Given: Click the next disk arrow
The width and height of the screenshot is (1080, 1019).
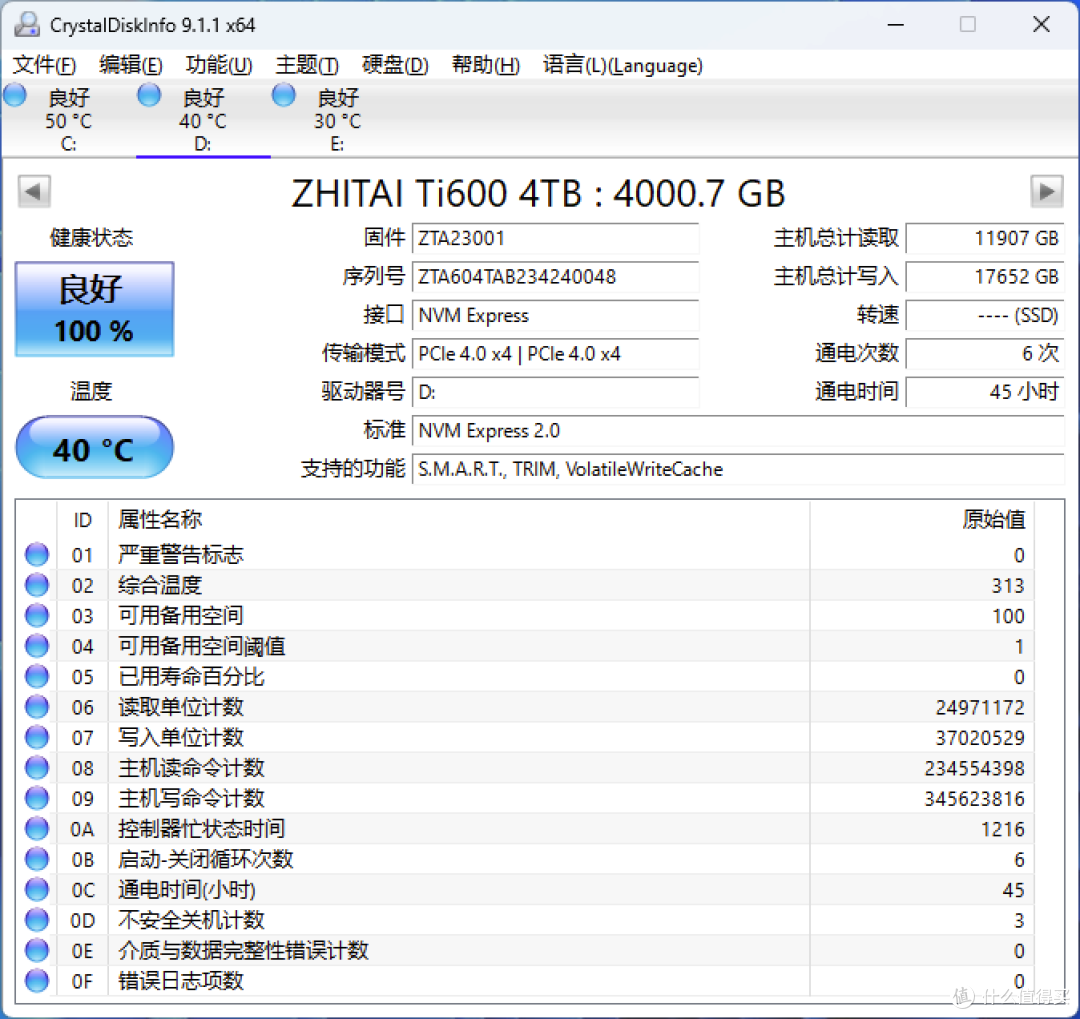Looking at the screenshot, I should (x=1047, y=190).
